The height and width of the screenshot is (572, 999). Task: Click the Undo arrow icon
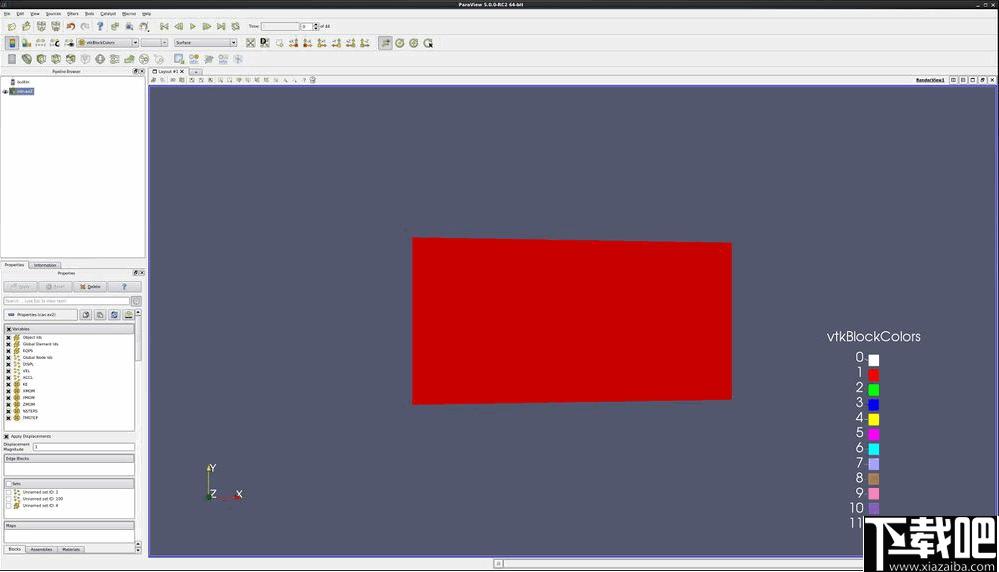71,26
